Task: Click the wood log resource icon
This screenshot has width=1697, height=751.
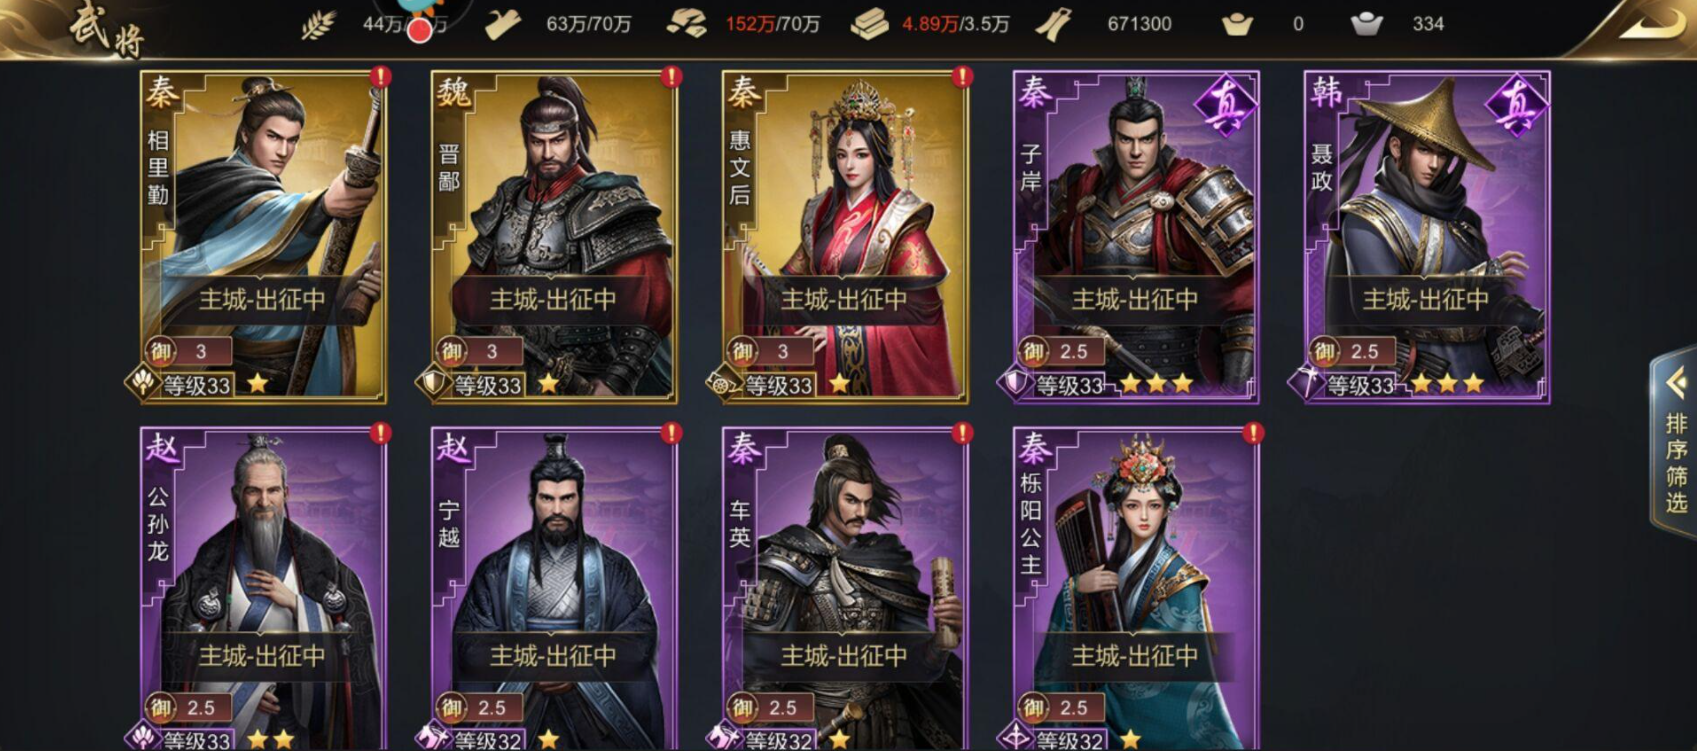Action: 502,25
